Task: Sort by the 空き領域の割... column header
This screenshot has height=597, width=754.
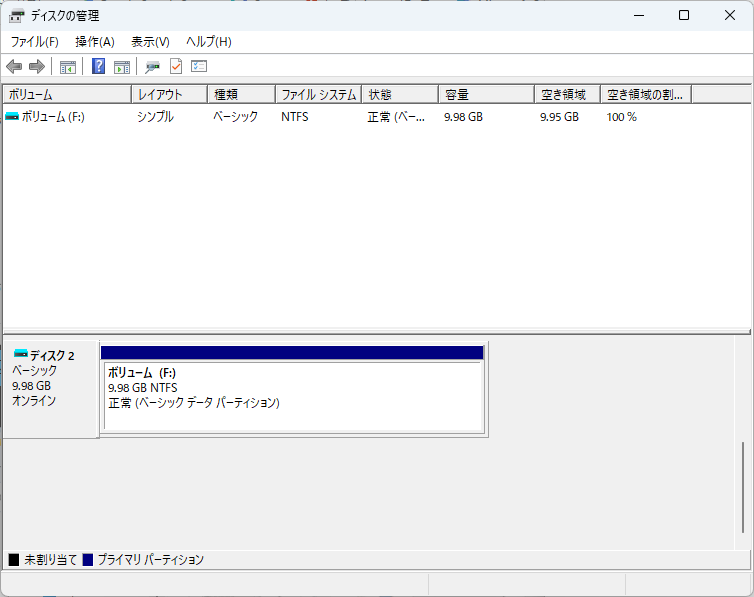Action: pos(646,95)
